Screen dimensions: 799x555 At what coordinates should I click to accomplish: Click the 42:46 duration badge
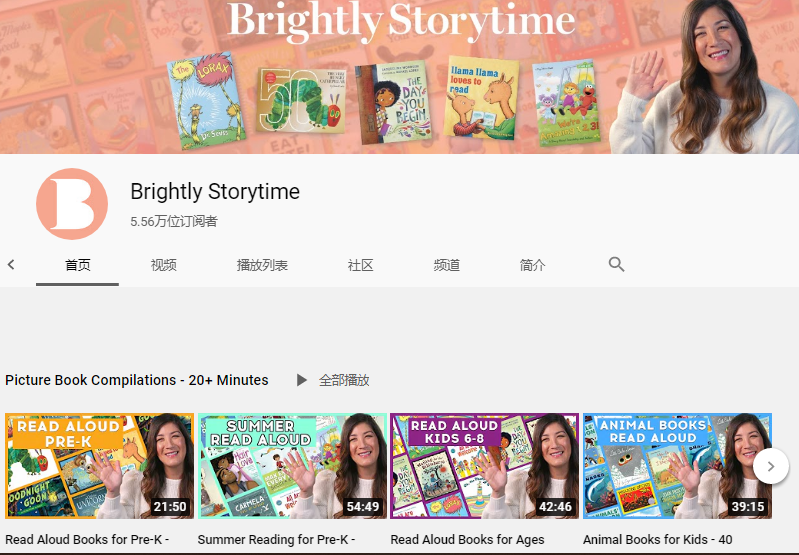[x=555, y=507]
